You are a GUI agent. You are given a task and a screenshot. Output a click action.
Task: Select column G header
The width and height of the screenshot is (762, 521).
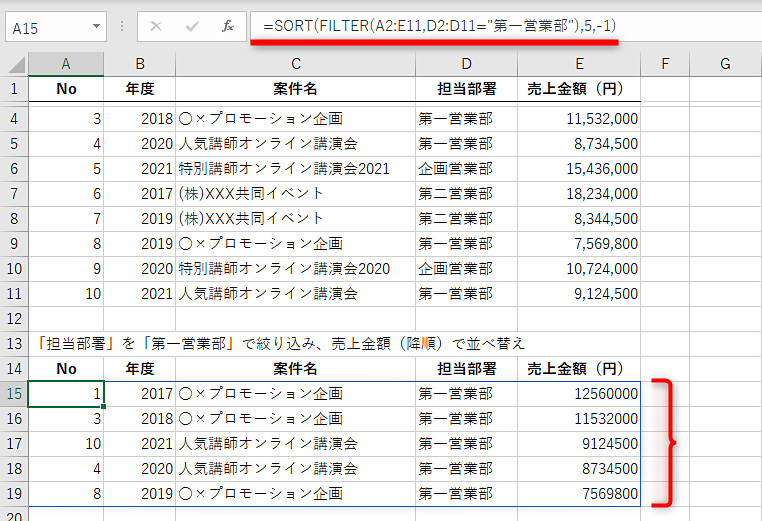pos(725,64)
